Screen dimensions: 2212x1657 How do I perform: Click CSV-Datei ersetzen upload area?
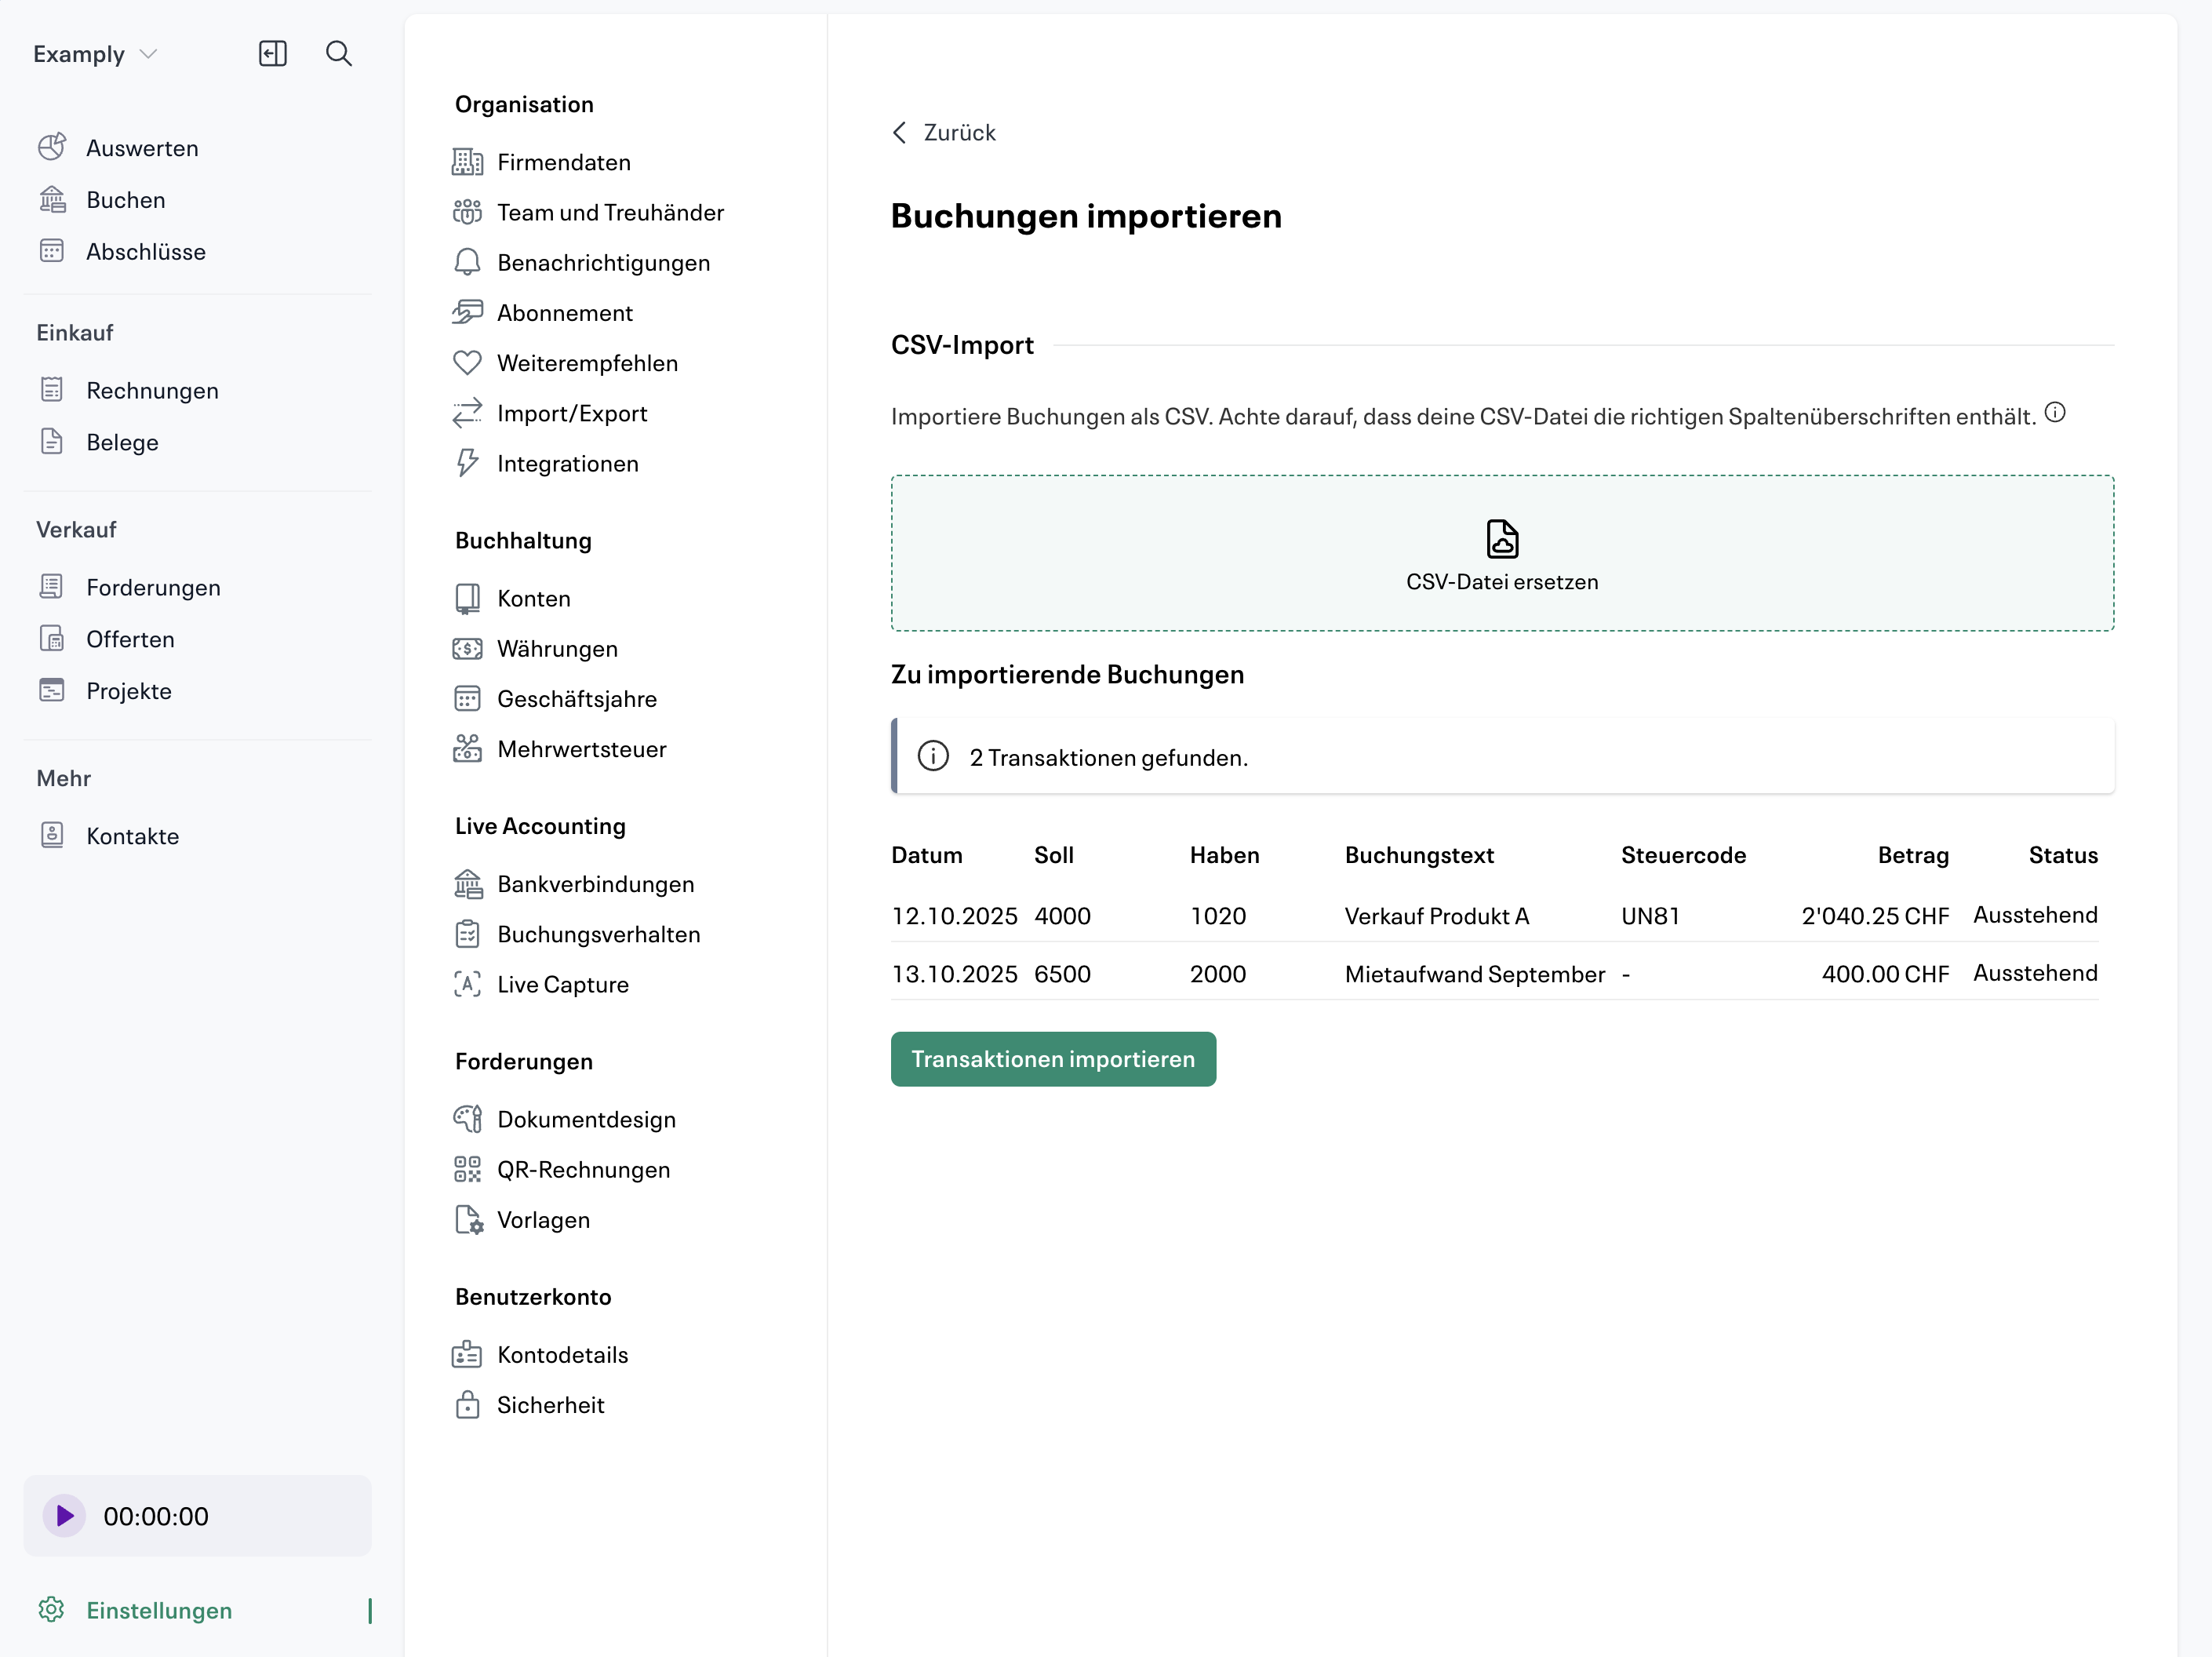click(1501, 553)
